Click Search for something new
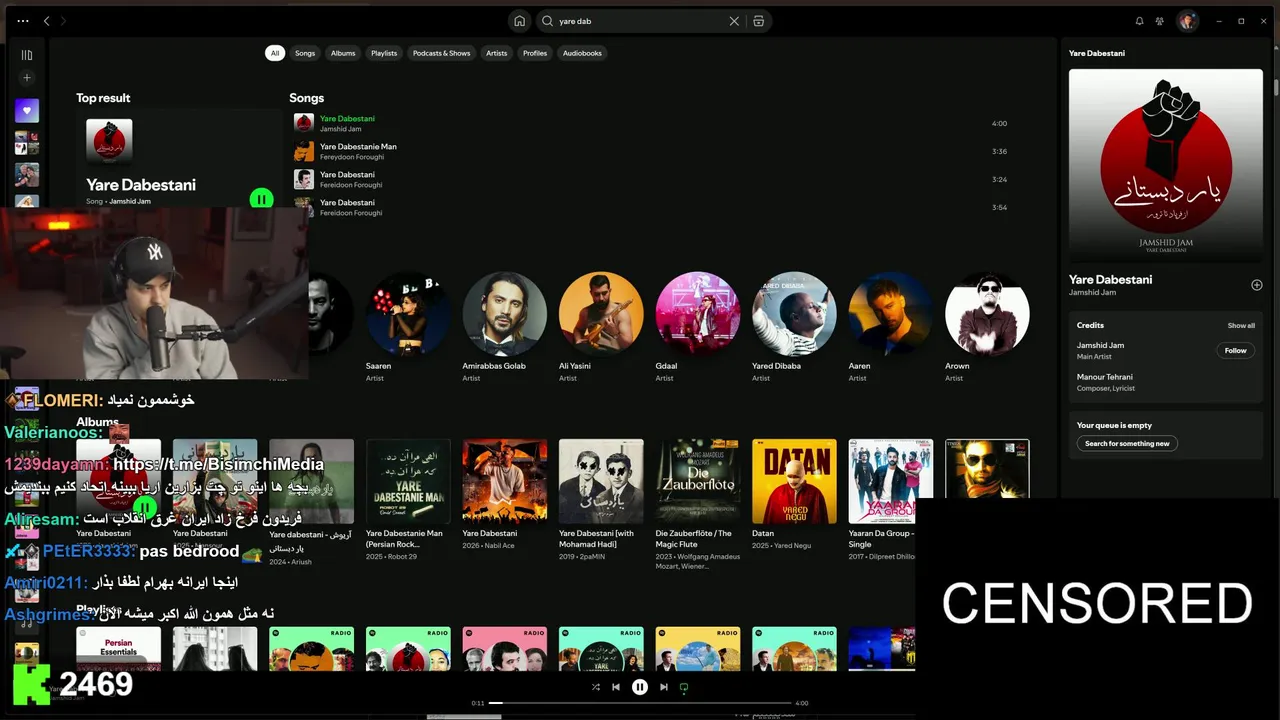Viewport: 1280px width, 720px height. (1127, 443)
